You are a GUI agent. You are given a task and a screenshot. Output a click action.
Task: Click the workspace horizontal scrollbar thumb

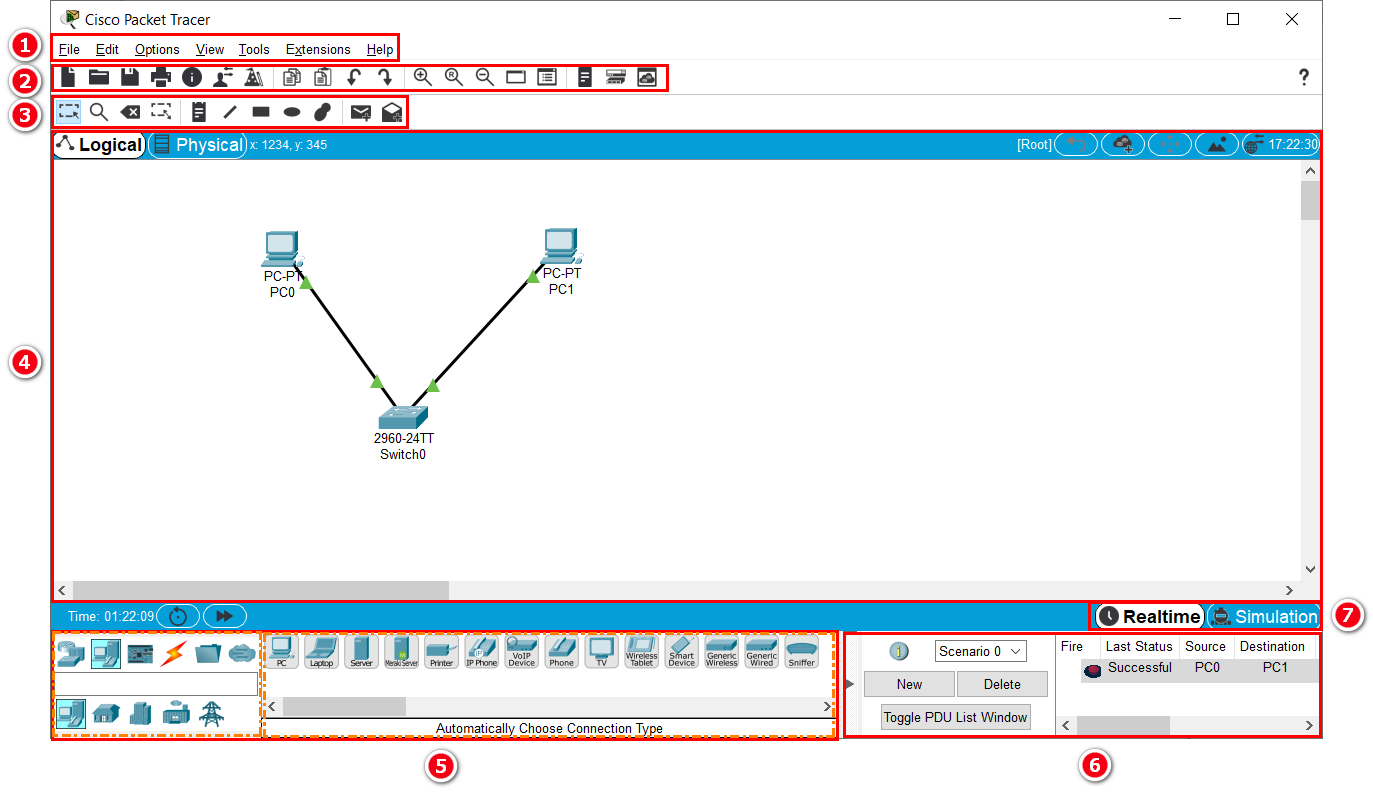pyautogui.click(x=261, y=590)
